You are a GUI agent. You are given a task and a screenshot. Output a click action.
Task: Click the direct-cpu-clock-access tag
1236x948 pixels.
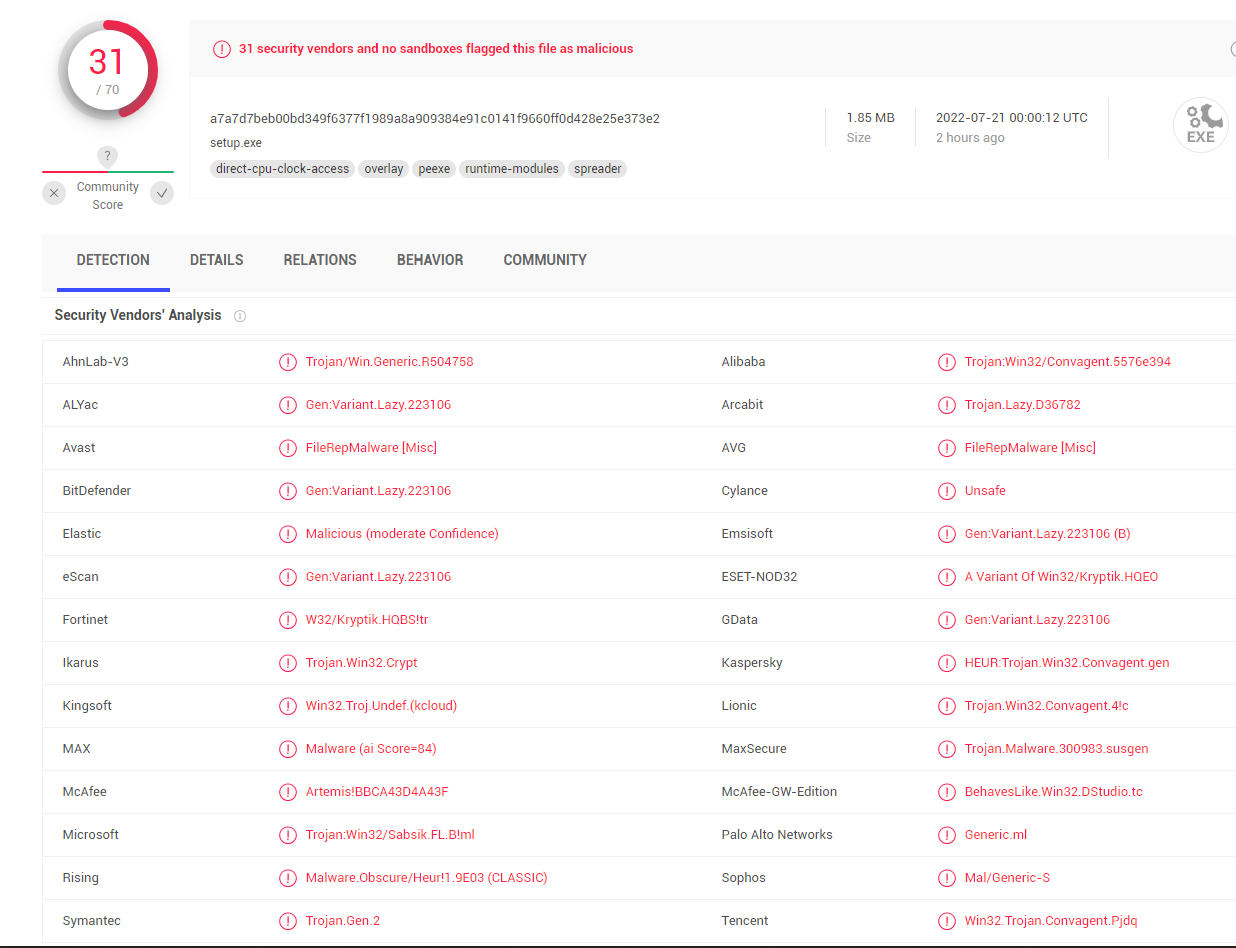[x=283, y=169]
